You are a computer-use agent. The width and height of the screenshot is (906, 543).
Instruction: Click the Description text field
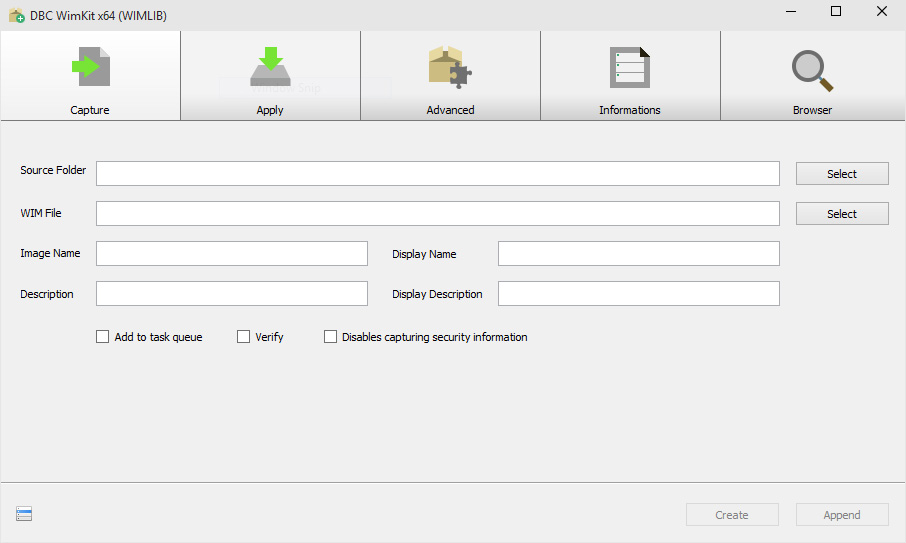232,294
